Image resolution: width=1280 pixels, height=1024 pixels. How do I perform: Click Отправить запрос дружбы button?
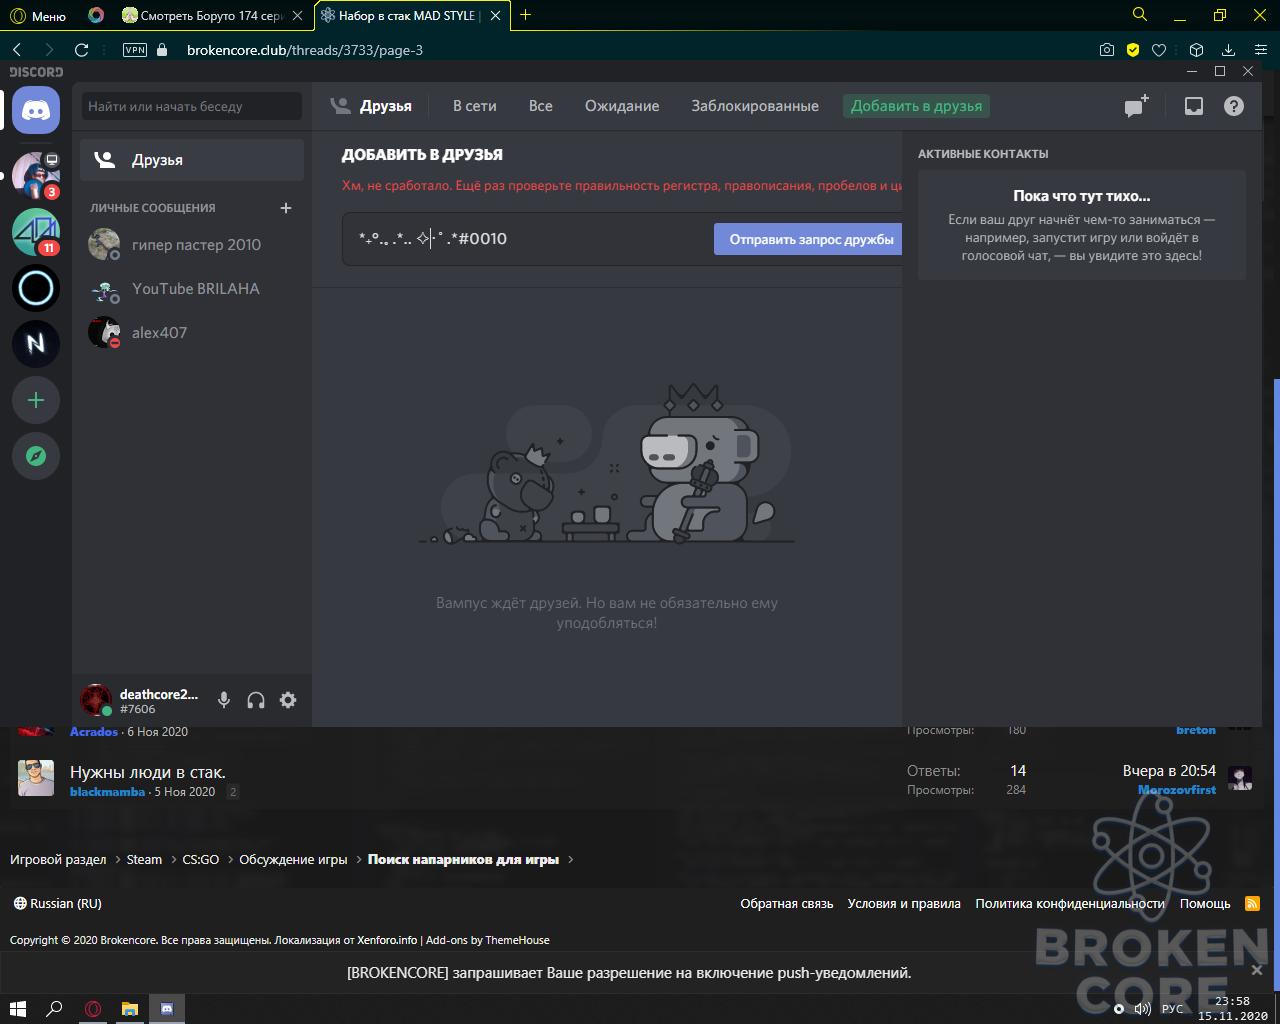[808, 239]
